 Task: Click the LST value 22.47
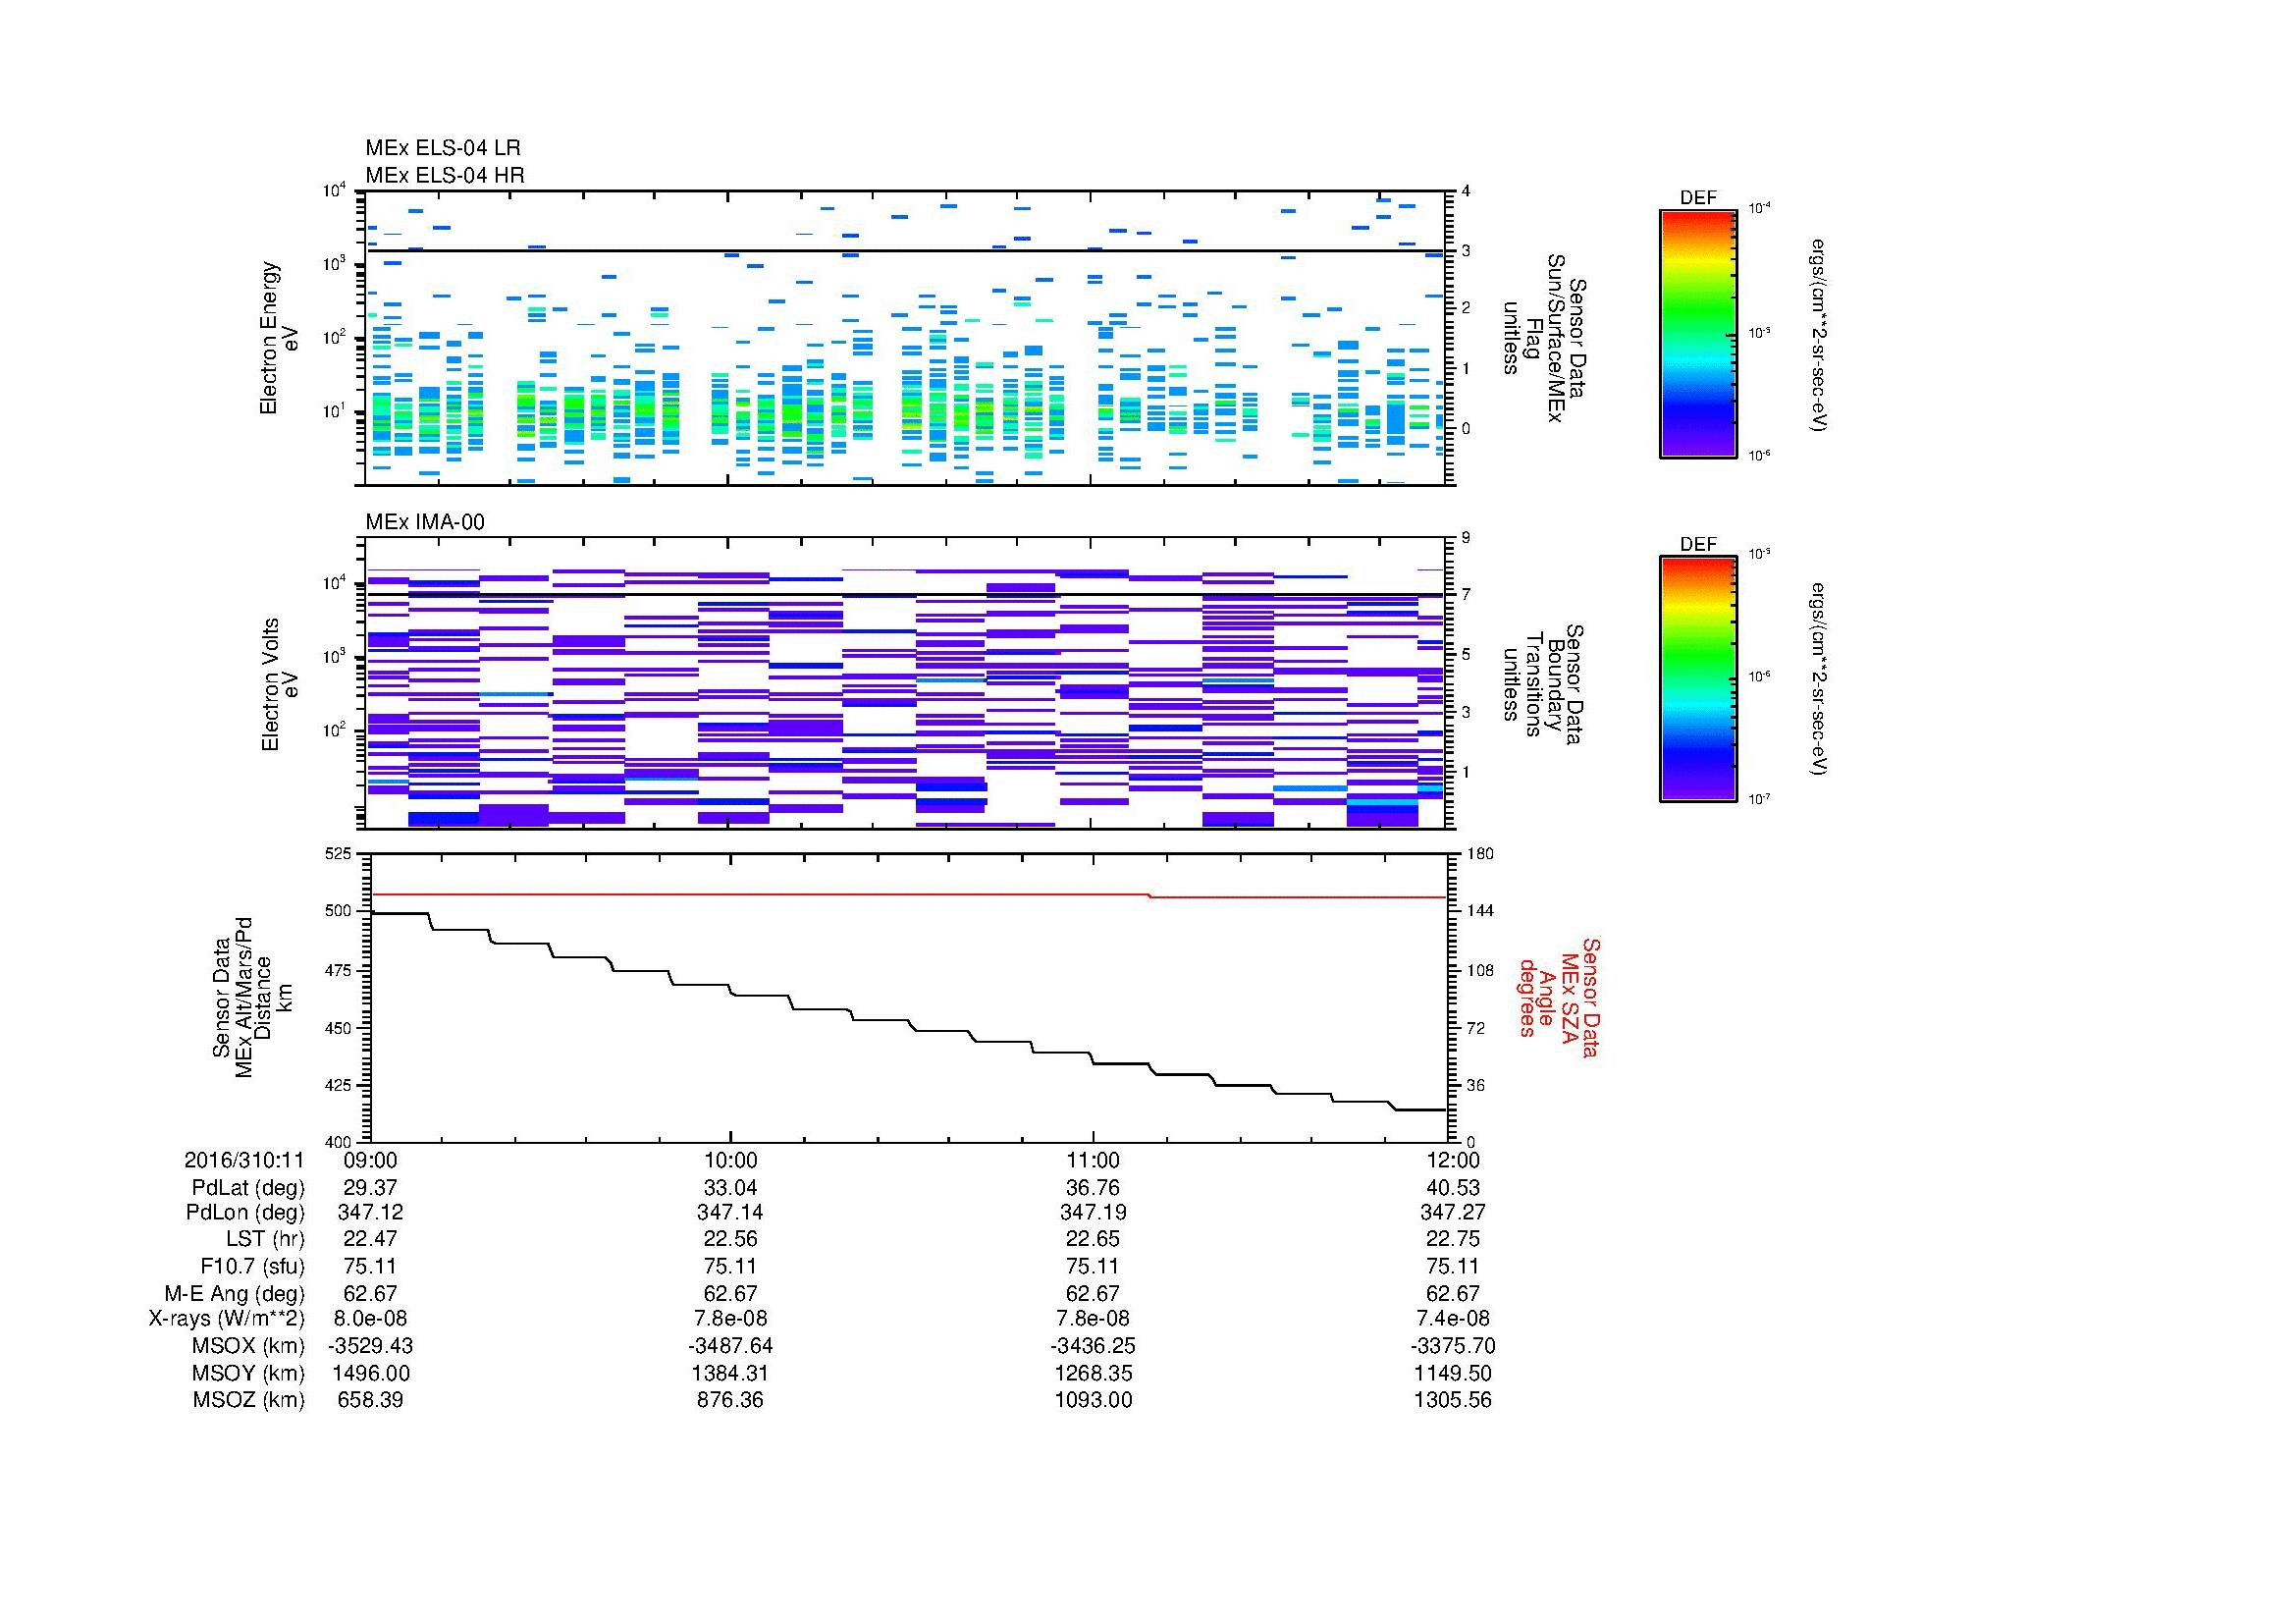370,1239
